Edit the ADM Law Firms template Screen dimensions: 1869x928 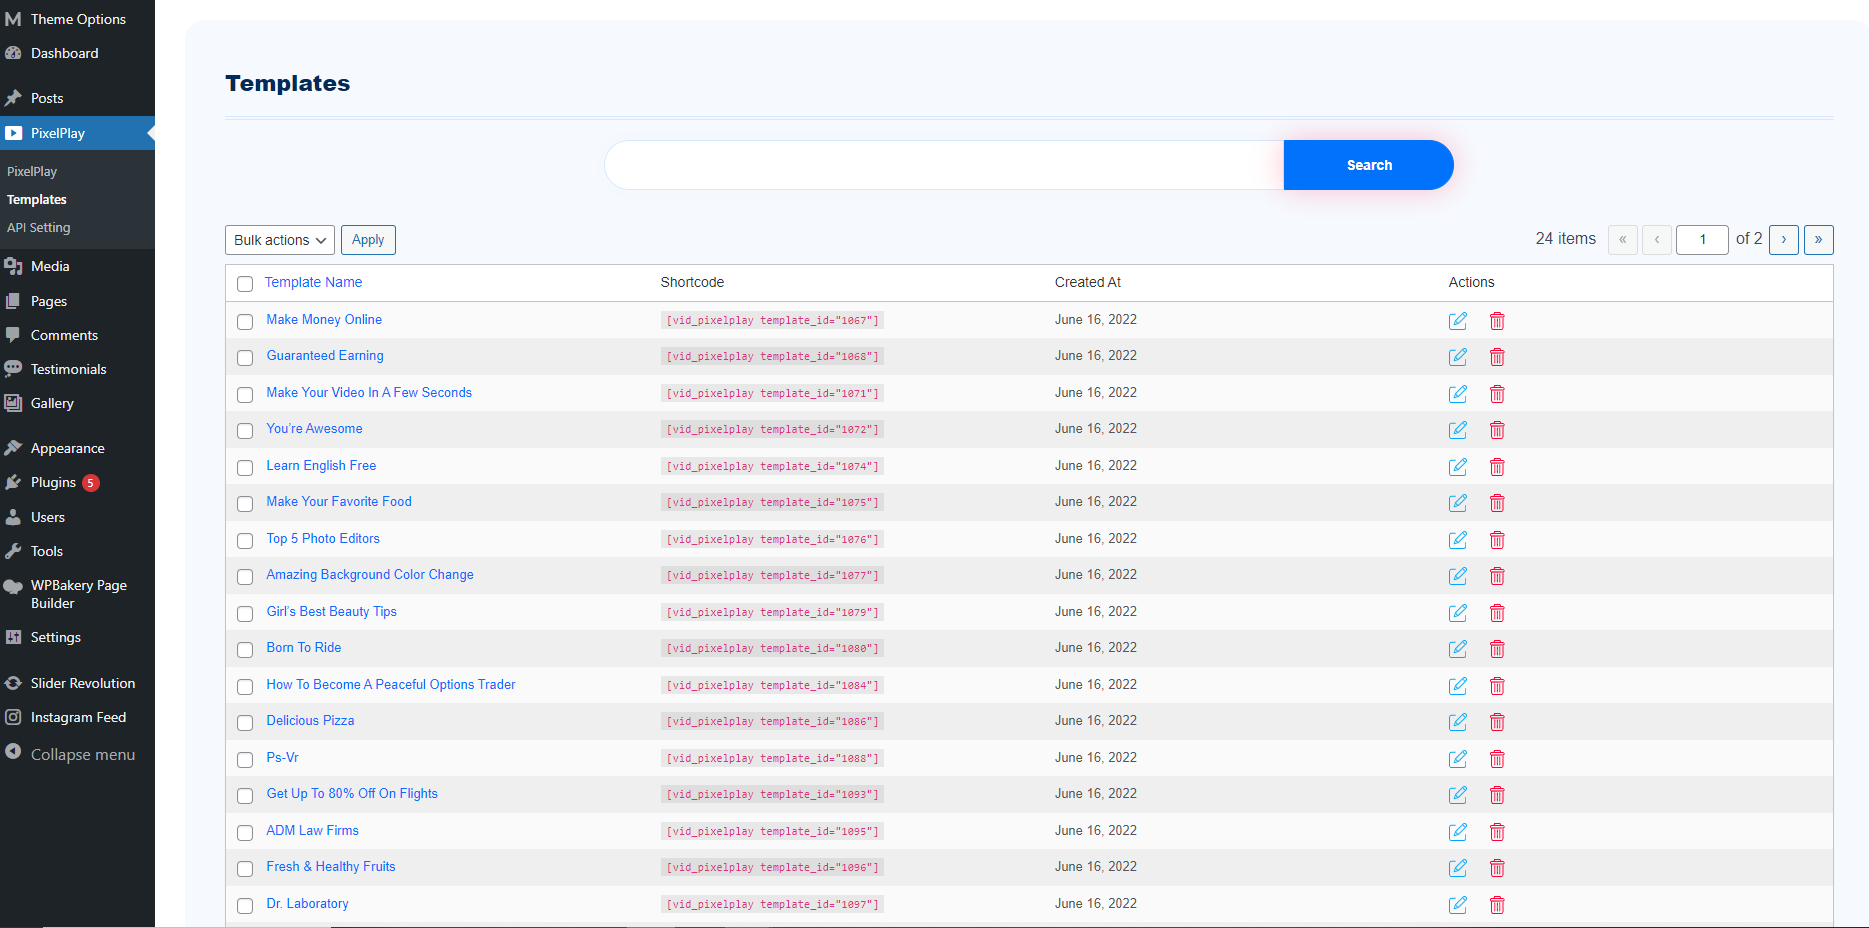point(1458,832)
